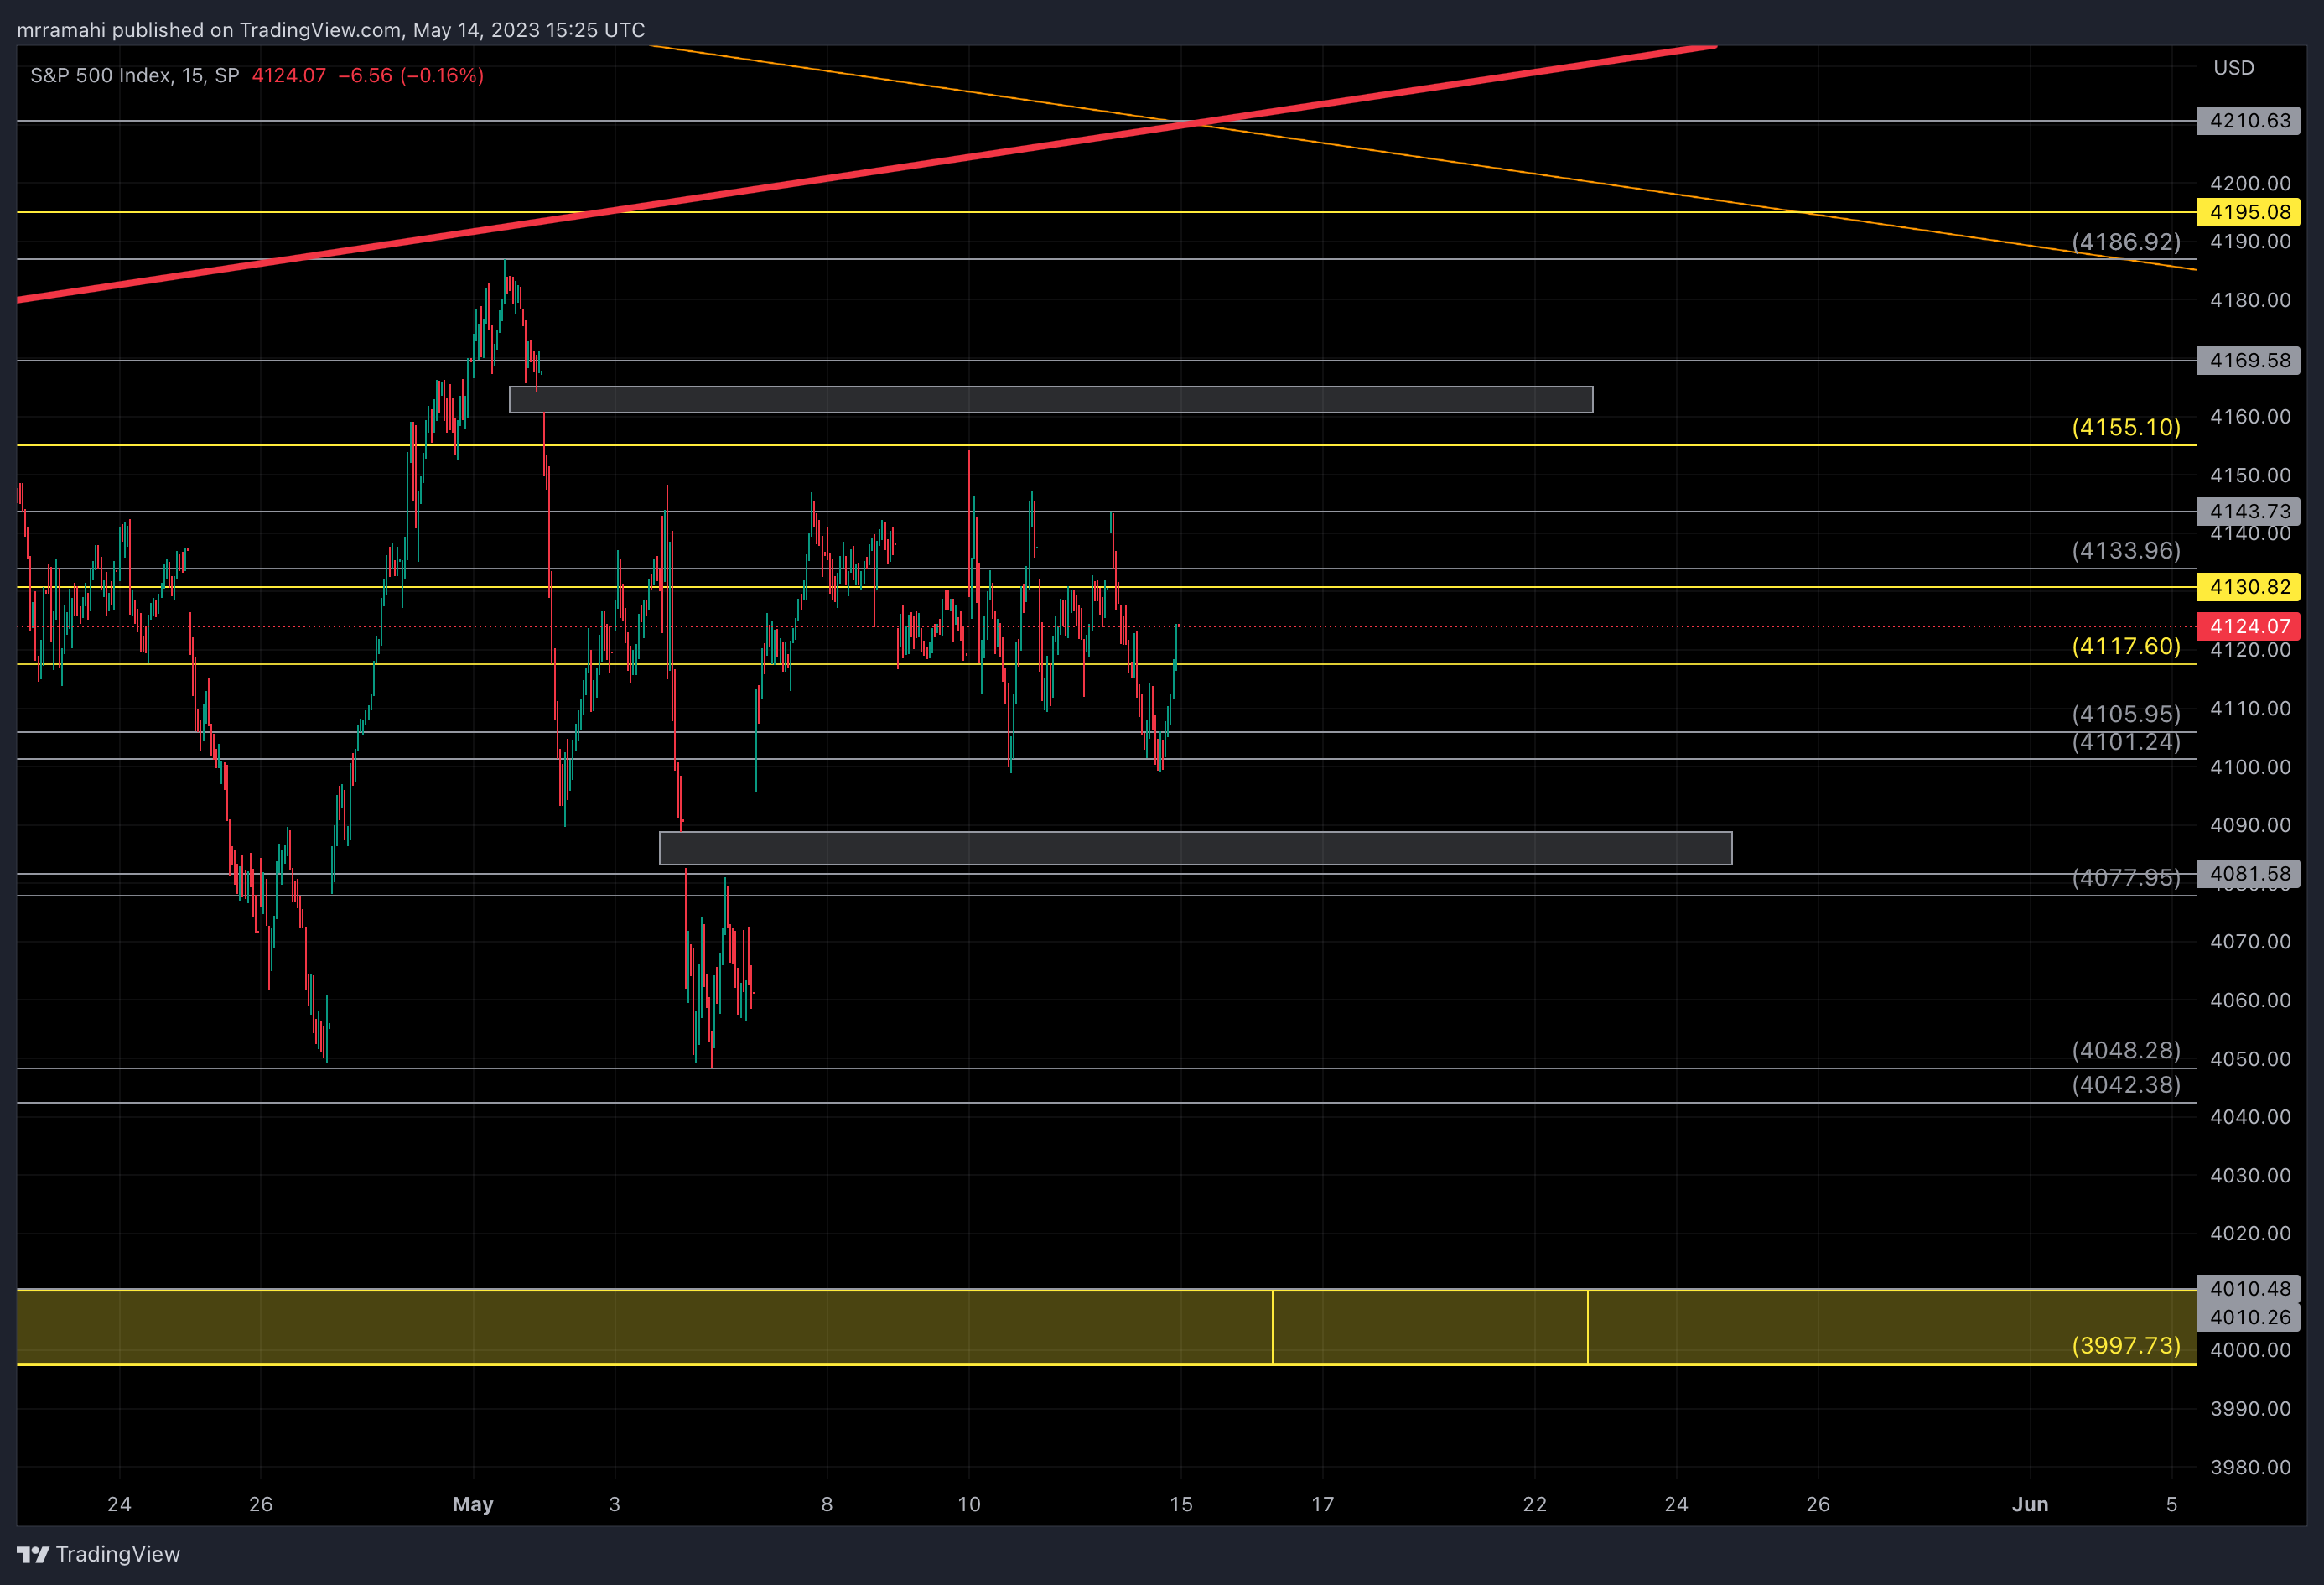Click the gray 4210.63 price label

pyautogui.click(x=2248, y=121)
